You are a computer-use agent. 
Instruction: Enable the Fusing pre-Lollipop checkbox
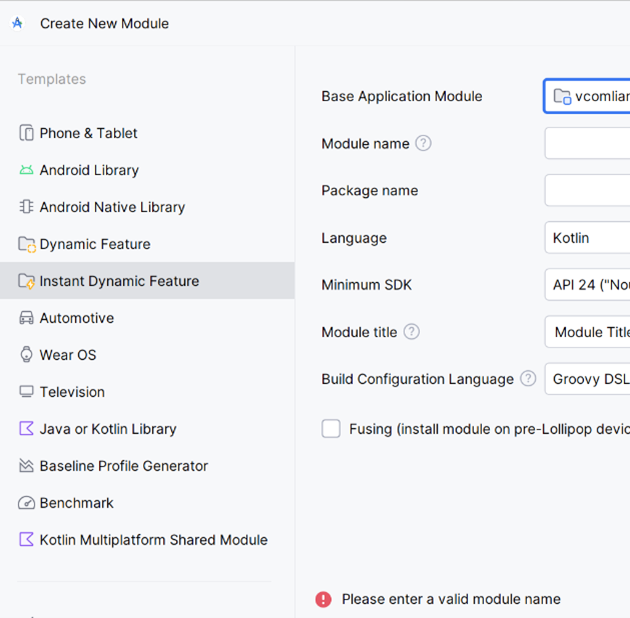click(331, 429)
